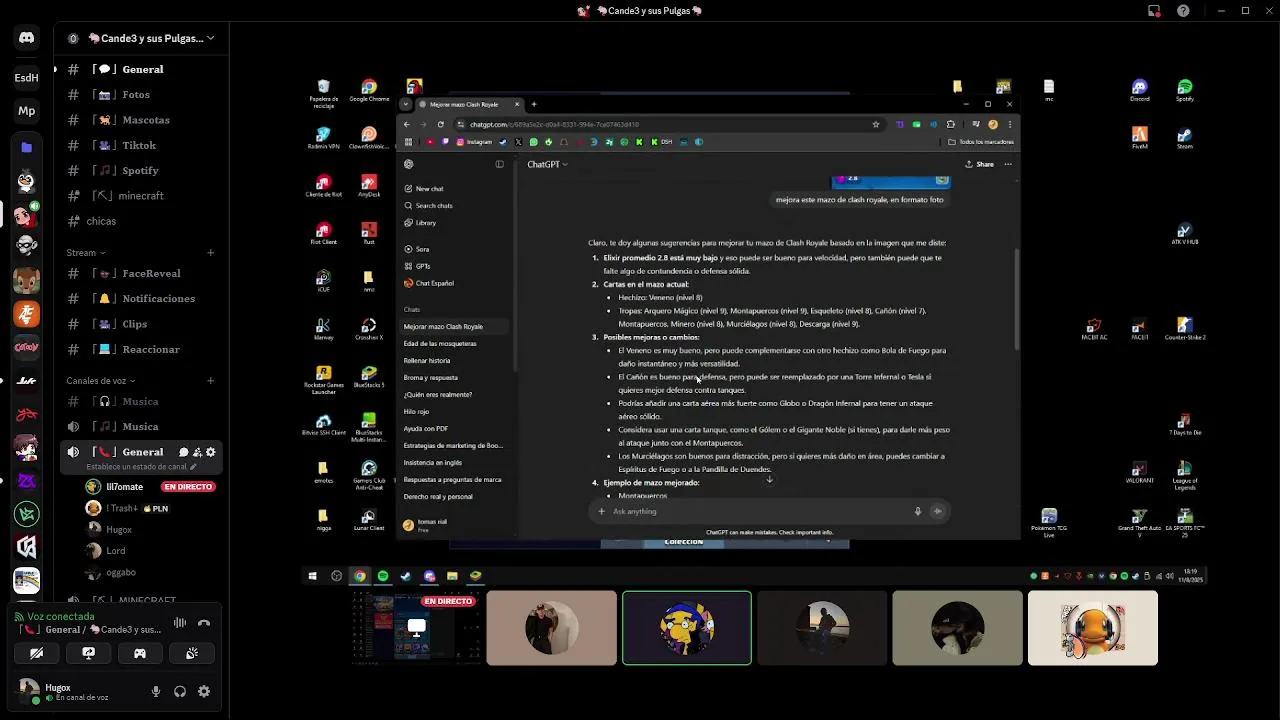Open Discord direct messages home icon
This screenshot has width=1280, height=720.
click(26, 38)
